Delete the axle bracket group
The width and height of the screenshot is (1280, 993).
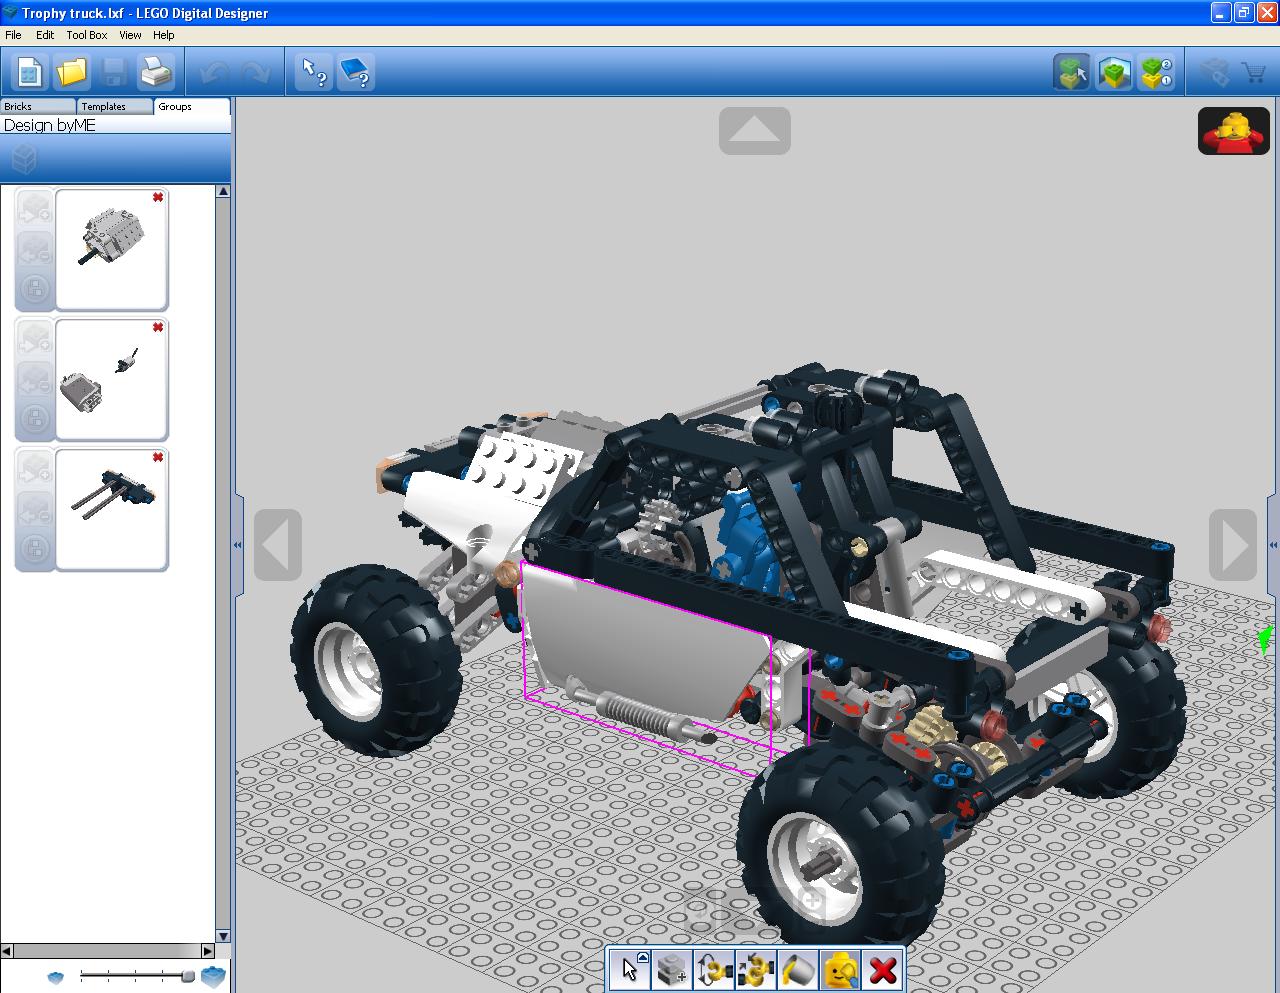tap(158, 458)
